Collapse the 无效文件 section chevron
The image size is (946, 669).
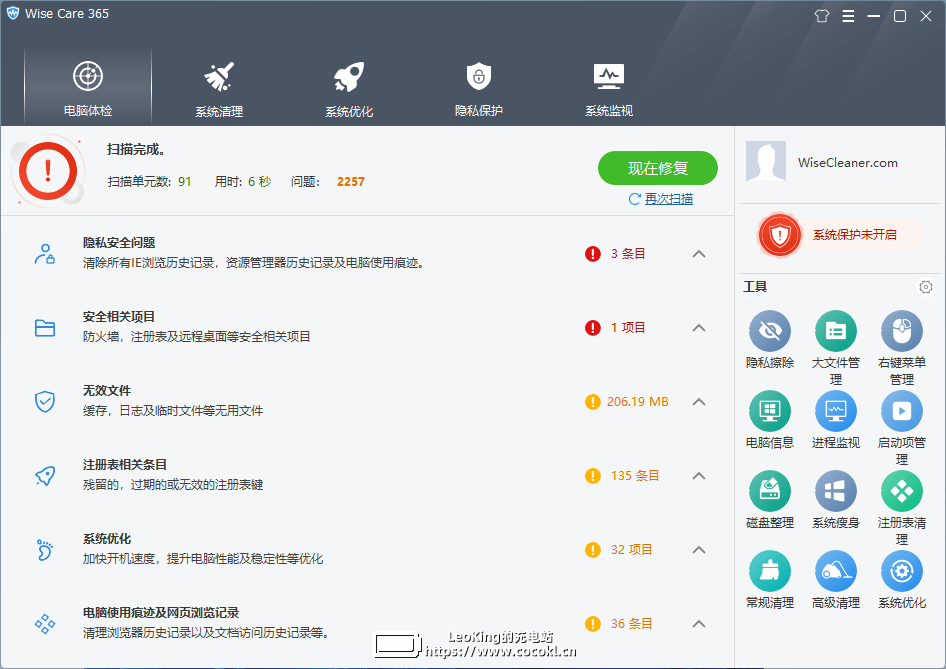[x=699, y=402]
